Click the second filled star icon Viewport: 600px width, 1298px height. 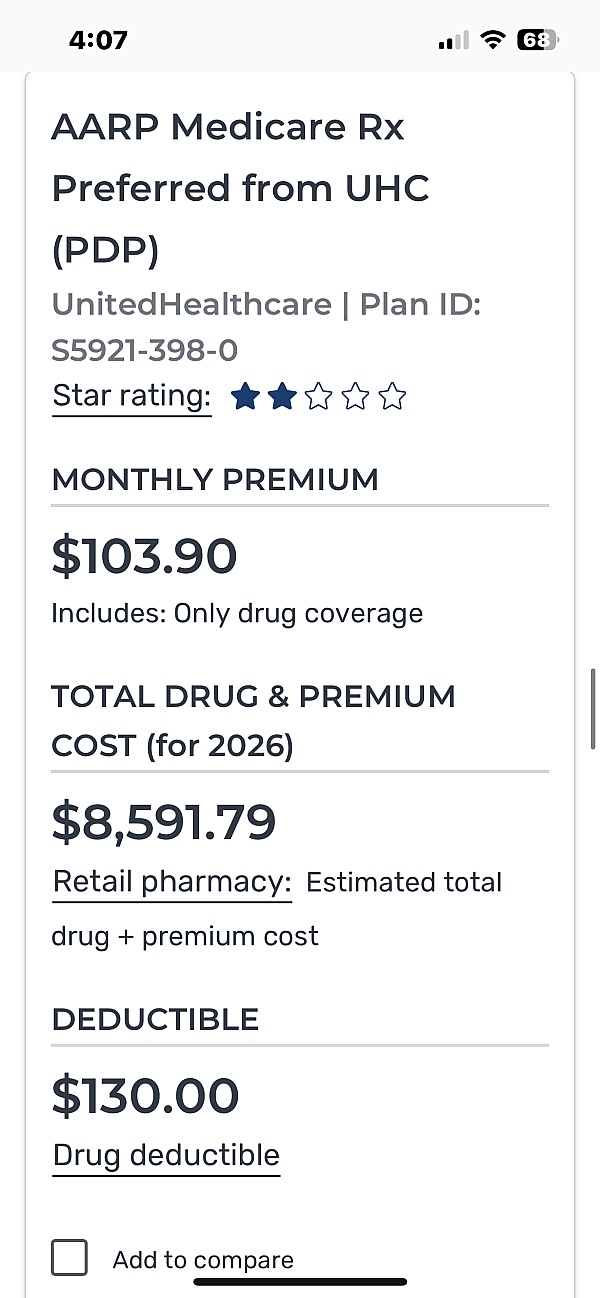[x=282, y=398]
